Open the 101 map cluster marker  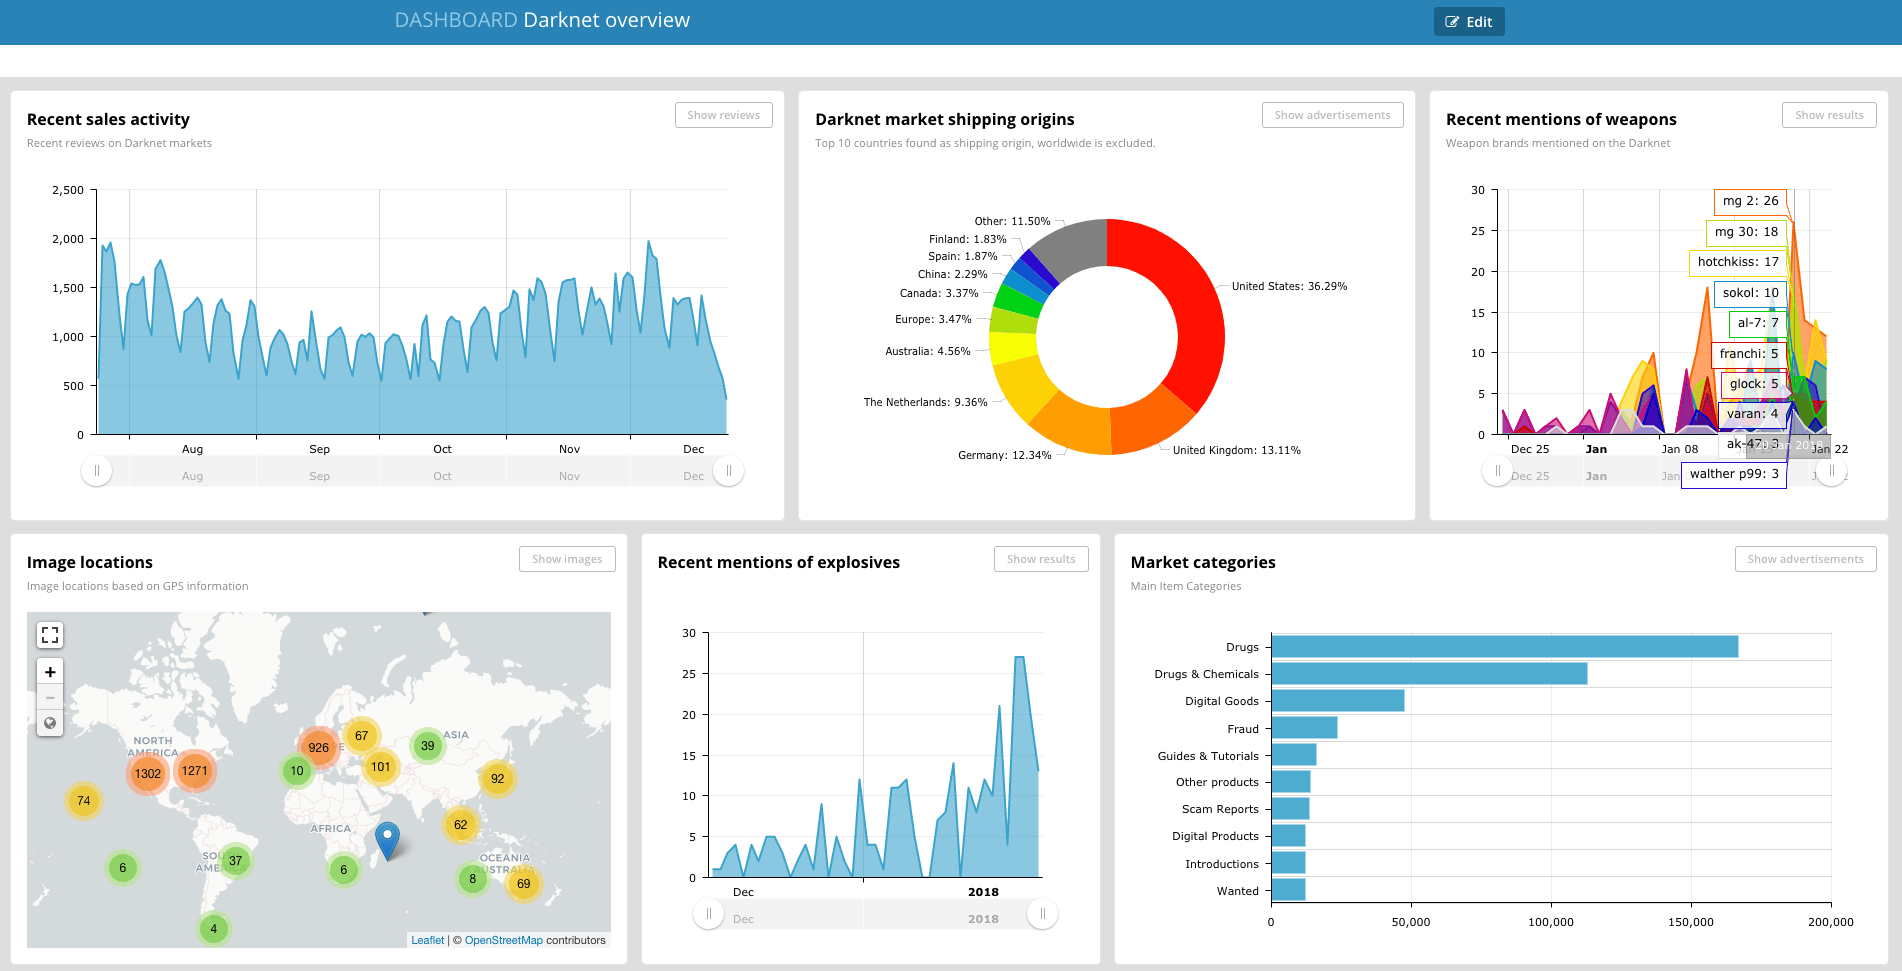(381, 767)
